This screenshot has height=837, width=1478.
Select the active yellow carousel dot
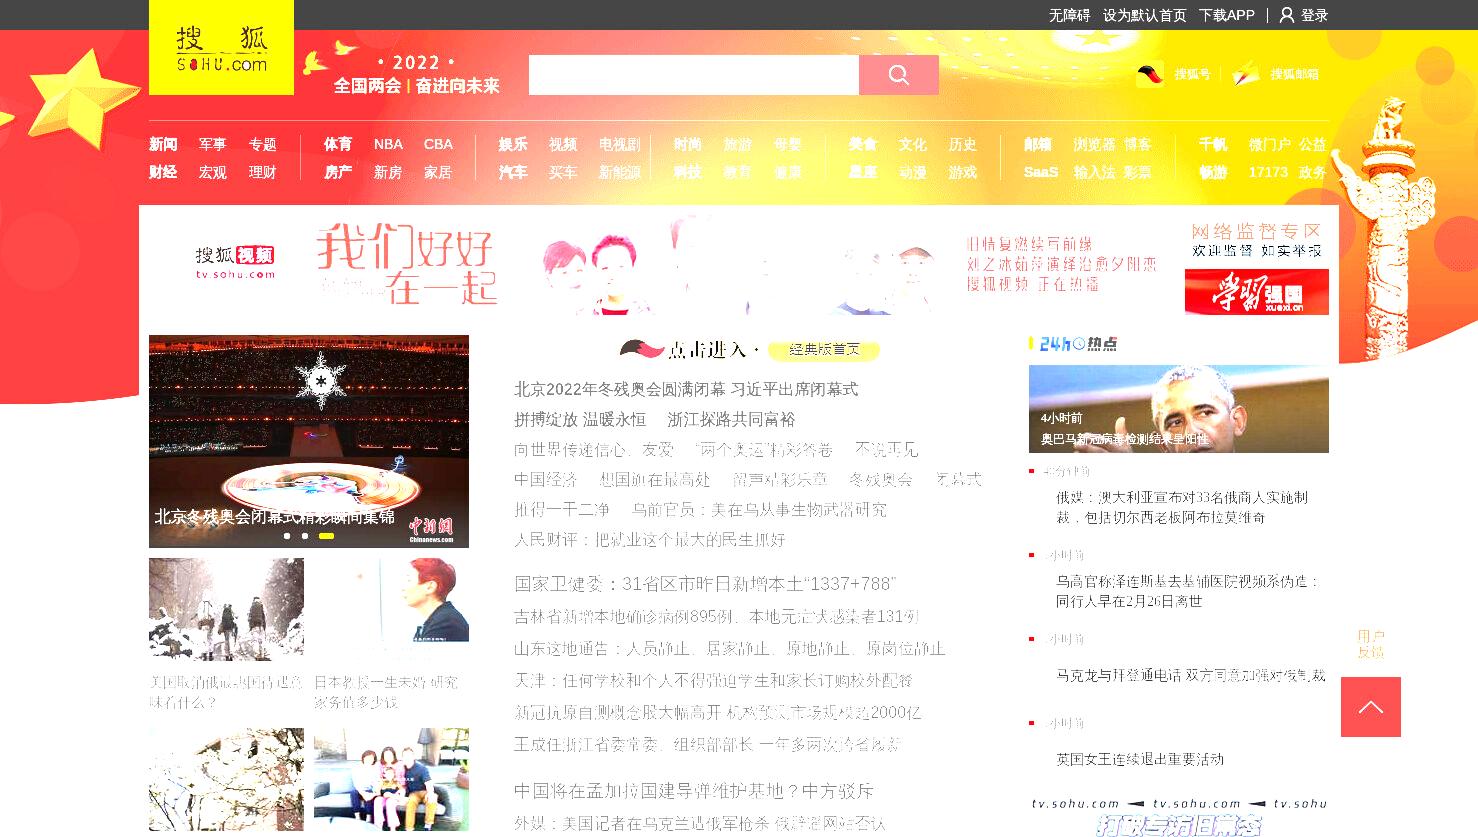[326, 536]
